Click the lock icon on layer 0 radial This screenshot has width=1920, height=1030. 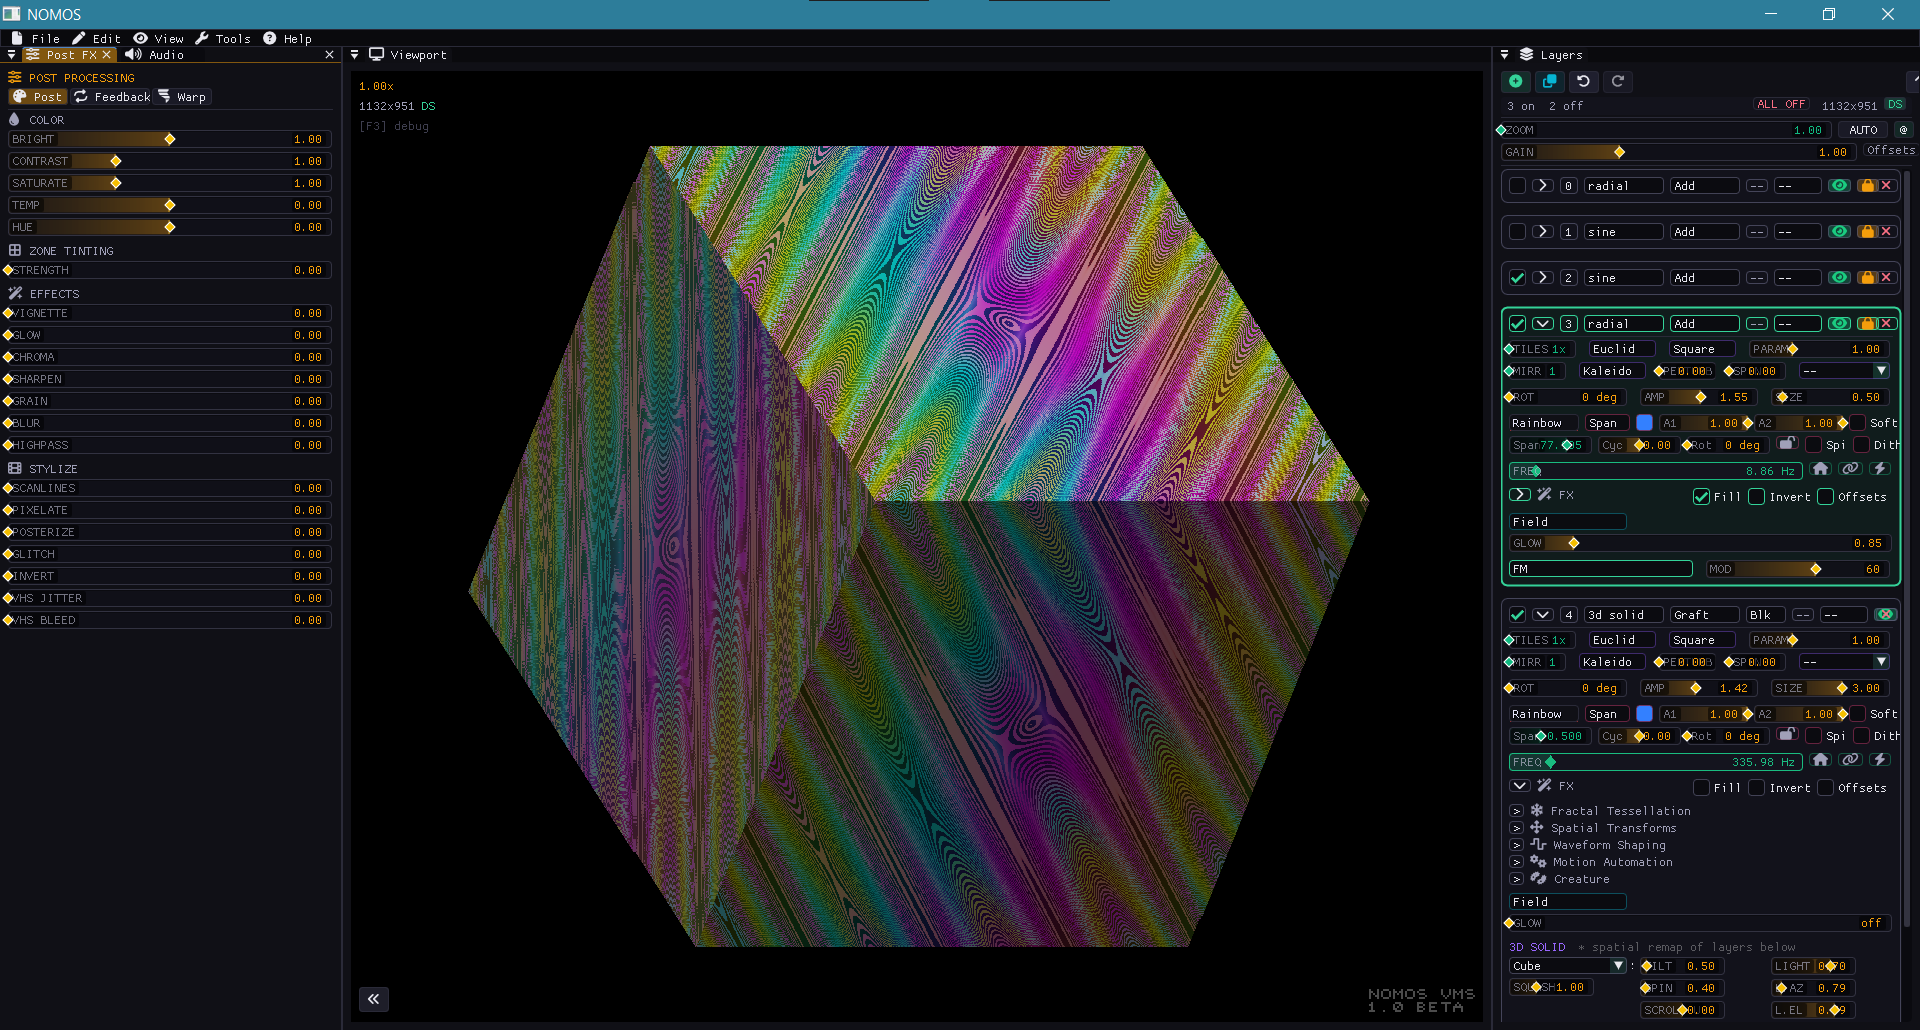[1864, 185]
